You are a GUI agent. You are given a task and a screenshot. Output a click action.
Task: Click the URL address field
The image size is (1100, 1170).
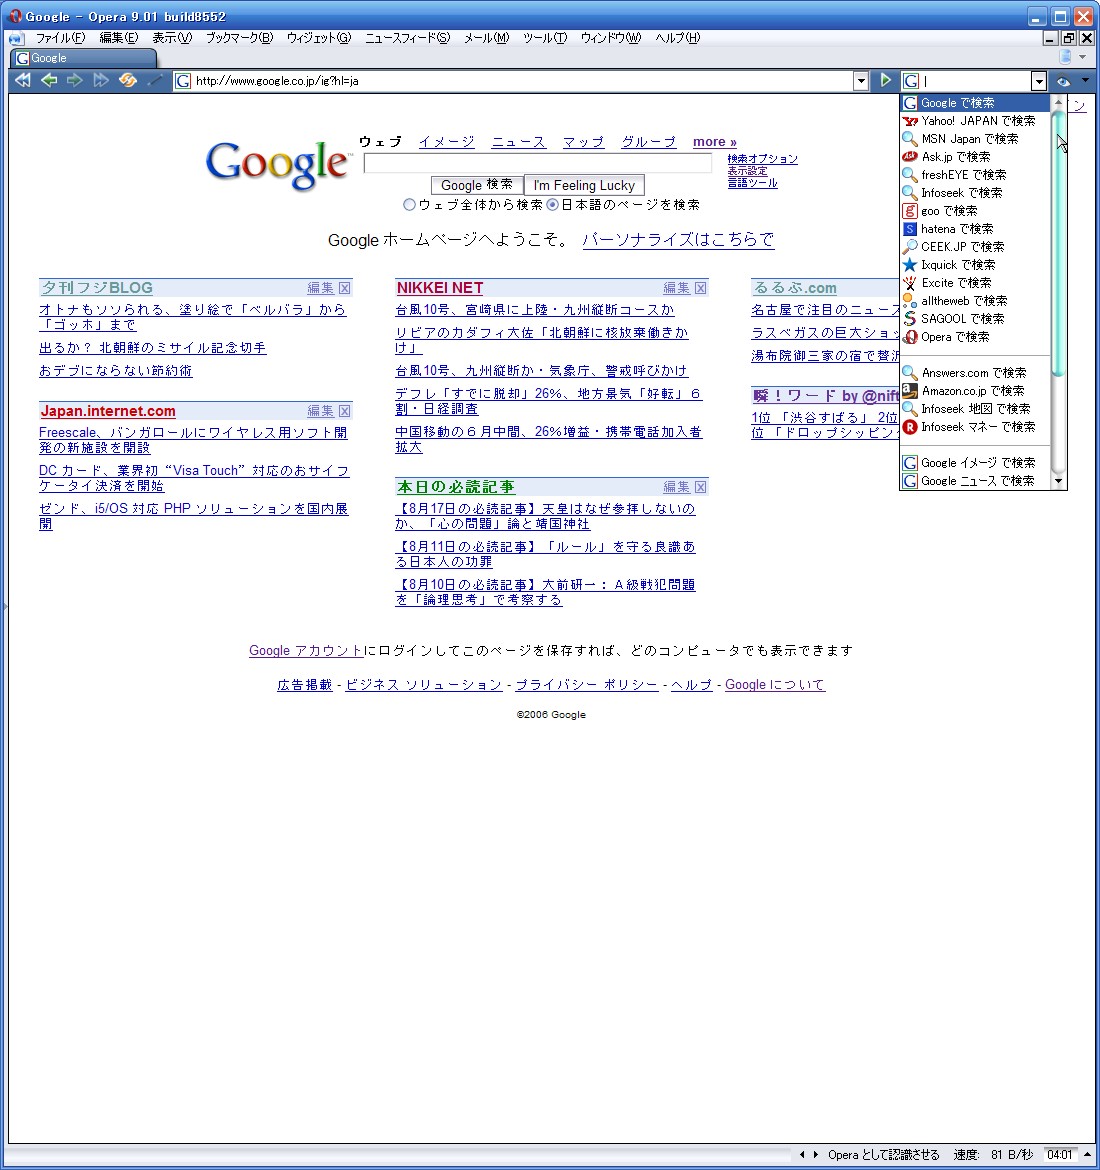point(522,81)
